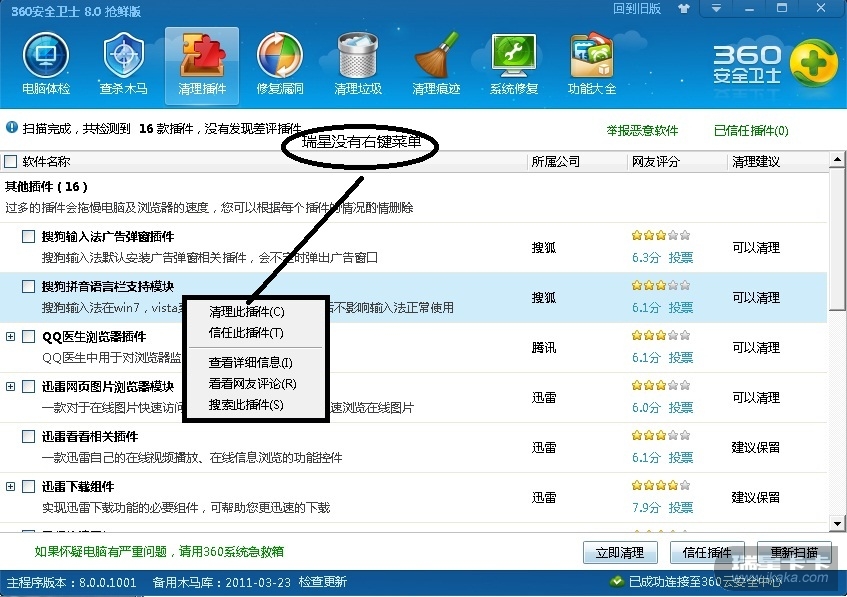This screenshot has width=847, height=597.
Task: Open 电脑体检 computer checkup icon
Action: coord(46,63)
